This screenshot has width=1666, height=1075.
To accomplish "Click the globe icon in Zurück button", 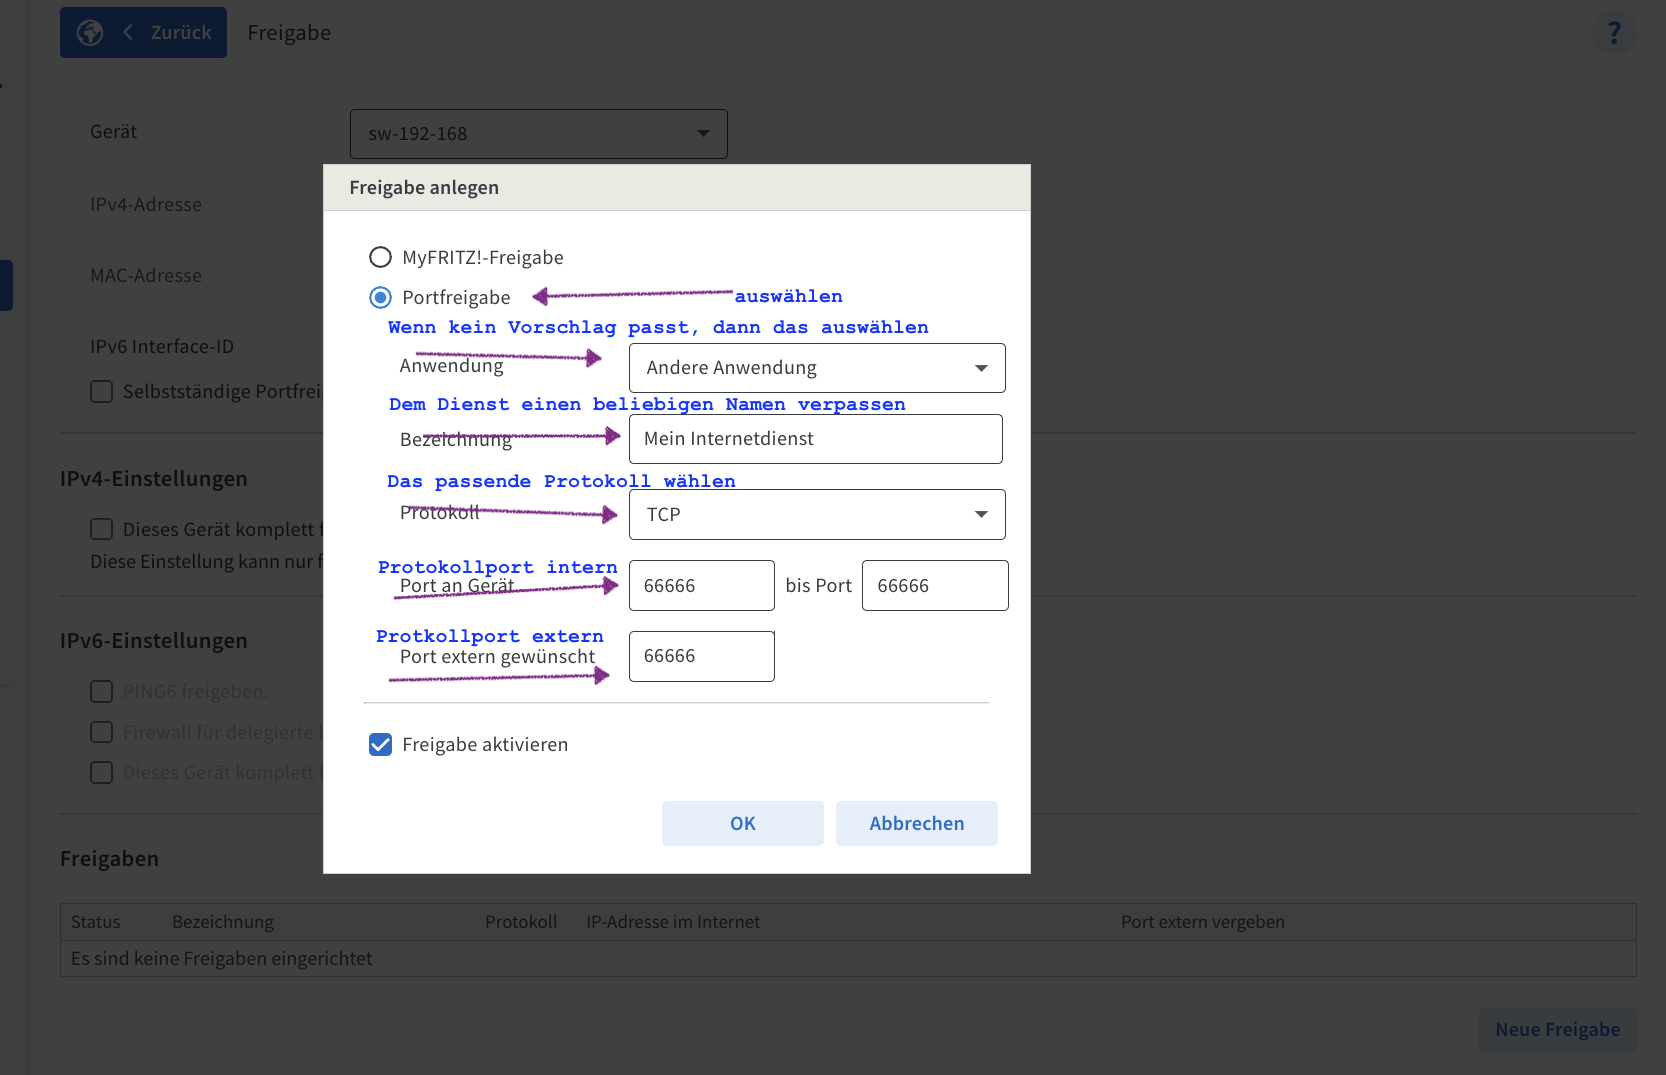I will pyautogui.click(x=90, y=33).
